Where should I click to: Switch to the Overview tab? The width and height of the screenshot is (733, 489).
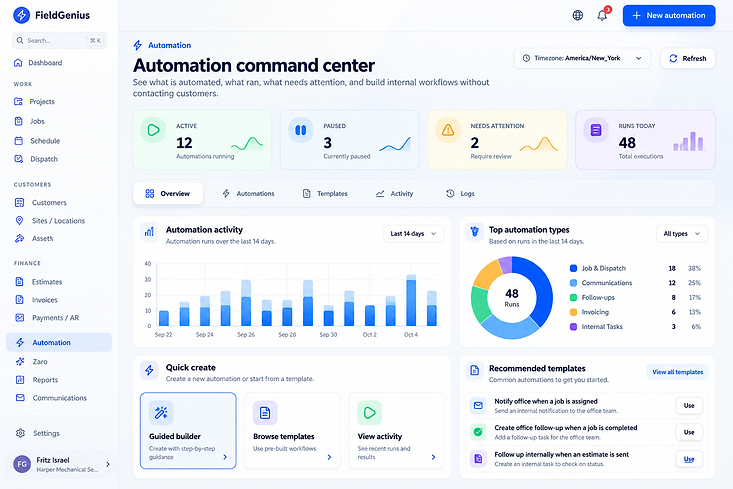168,194
